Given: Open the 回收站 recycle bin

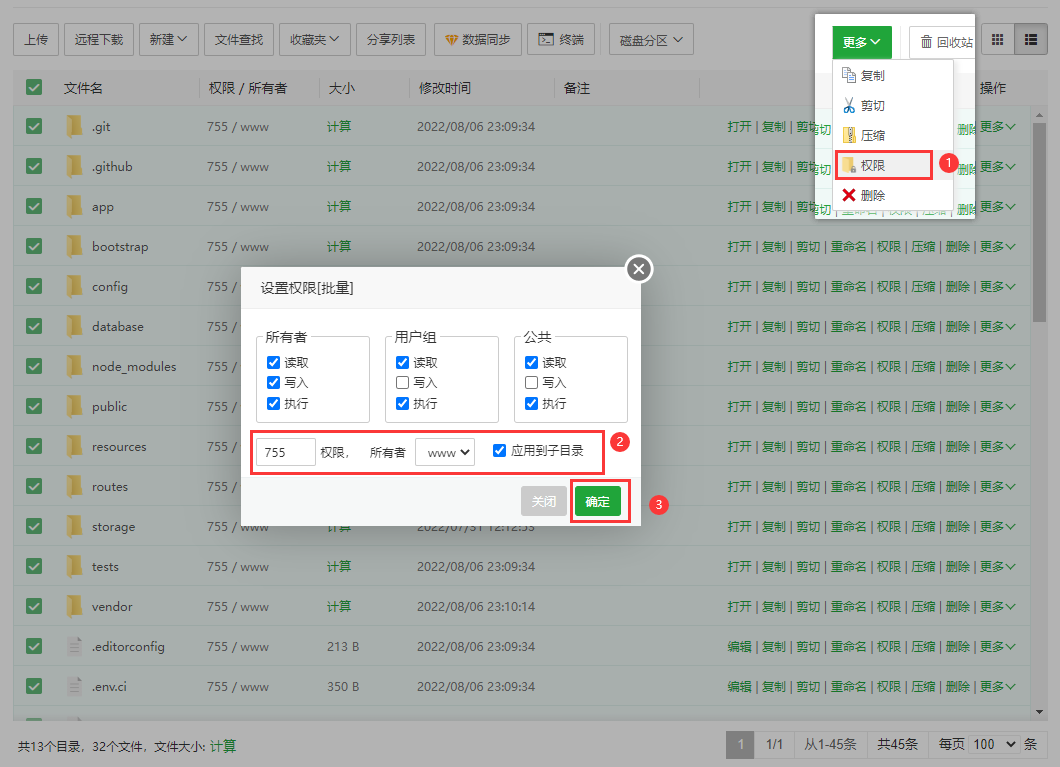Looking at the screenshot, I should pyautogui.click(x=943, y=42).
